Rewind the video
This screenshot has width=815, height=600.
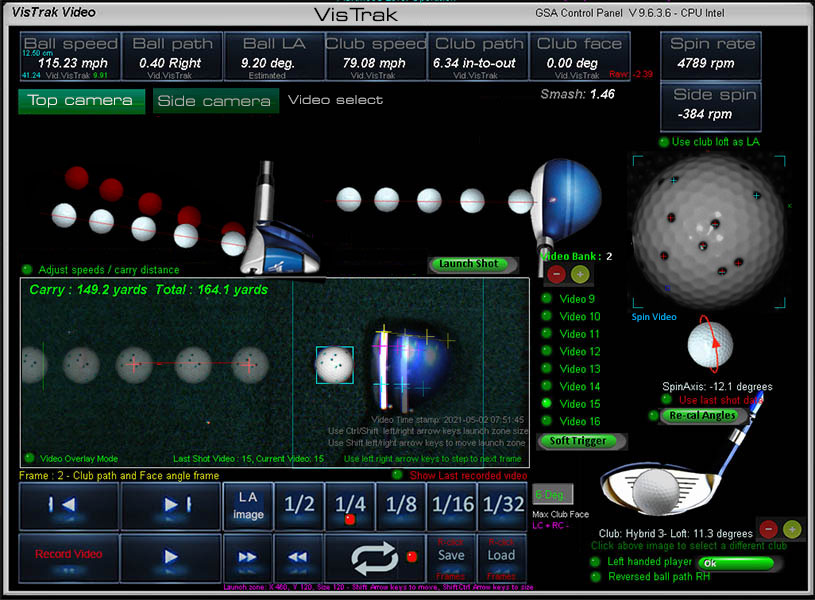point(298,558)
